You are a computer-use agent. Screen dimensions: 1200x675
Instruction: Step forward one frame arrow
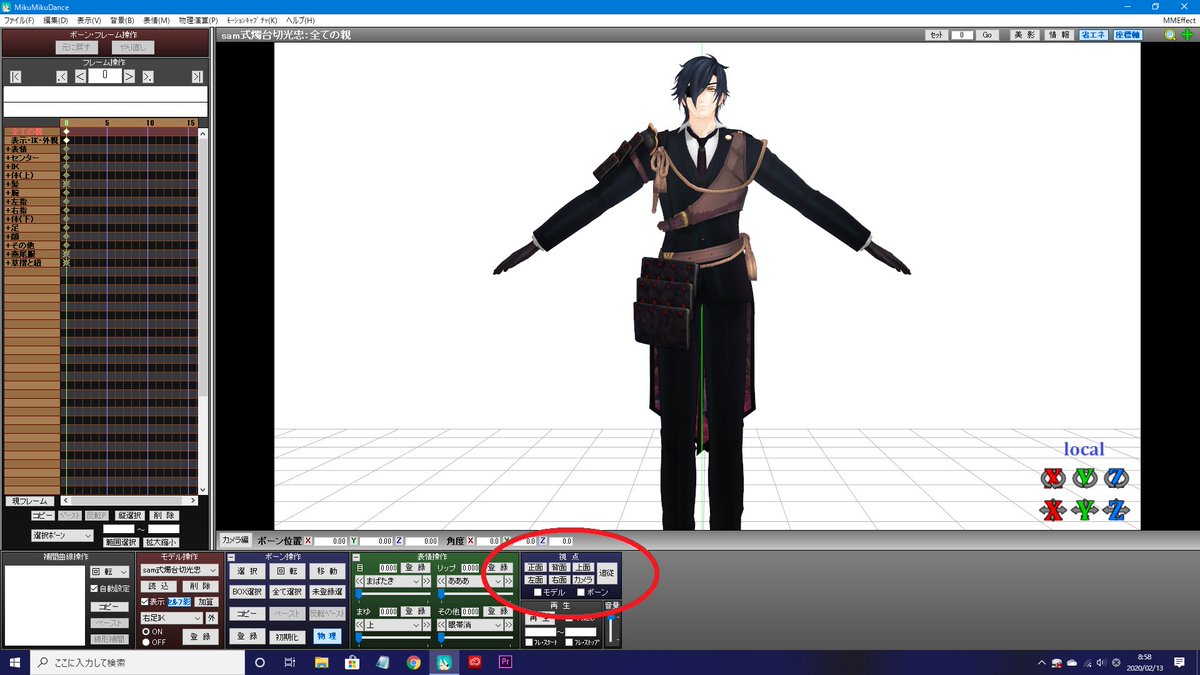point(129,76)
